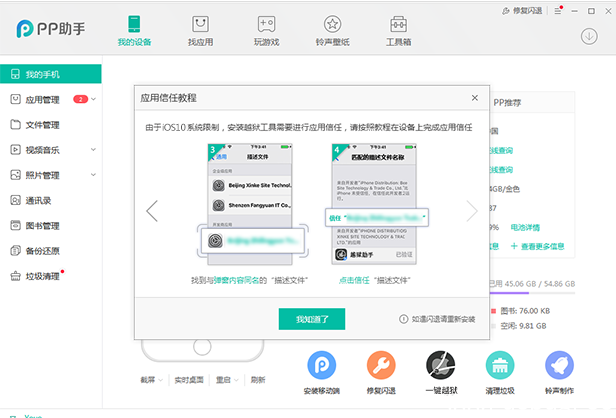The width and height of the screenshot is (616, 418).
Task: Go to next tutorial slide
Action: [x=472, y=211]
